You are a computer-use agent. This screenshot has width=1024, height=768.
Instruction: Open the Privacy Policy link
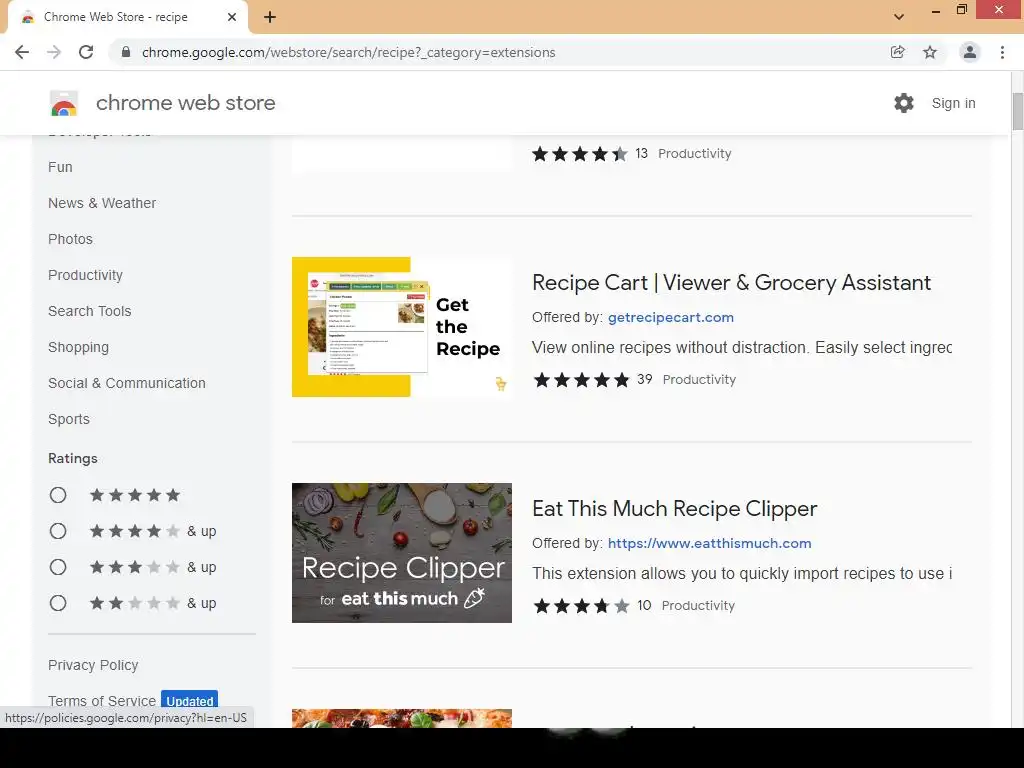coord(93,665)
